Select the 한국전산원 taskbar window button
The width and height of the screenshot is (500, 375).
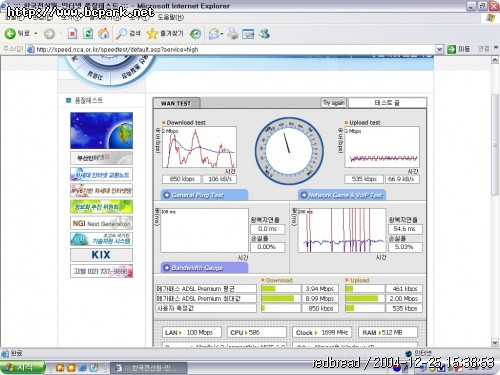[x=148, y=368]
